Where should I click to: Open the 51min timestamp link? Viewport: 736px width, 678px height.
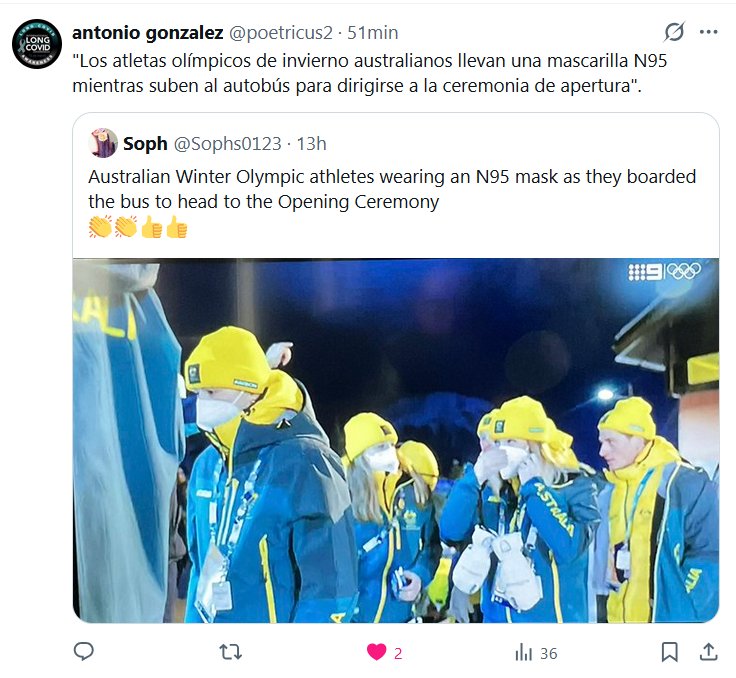pyautogui.click(x=373, y=33)
